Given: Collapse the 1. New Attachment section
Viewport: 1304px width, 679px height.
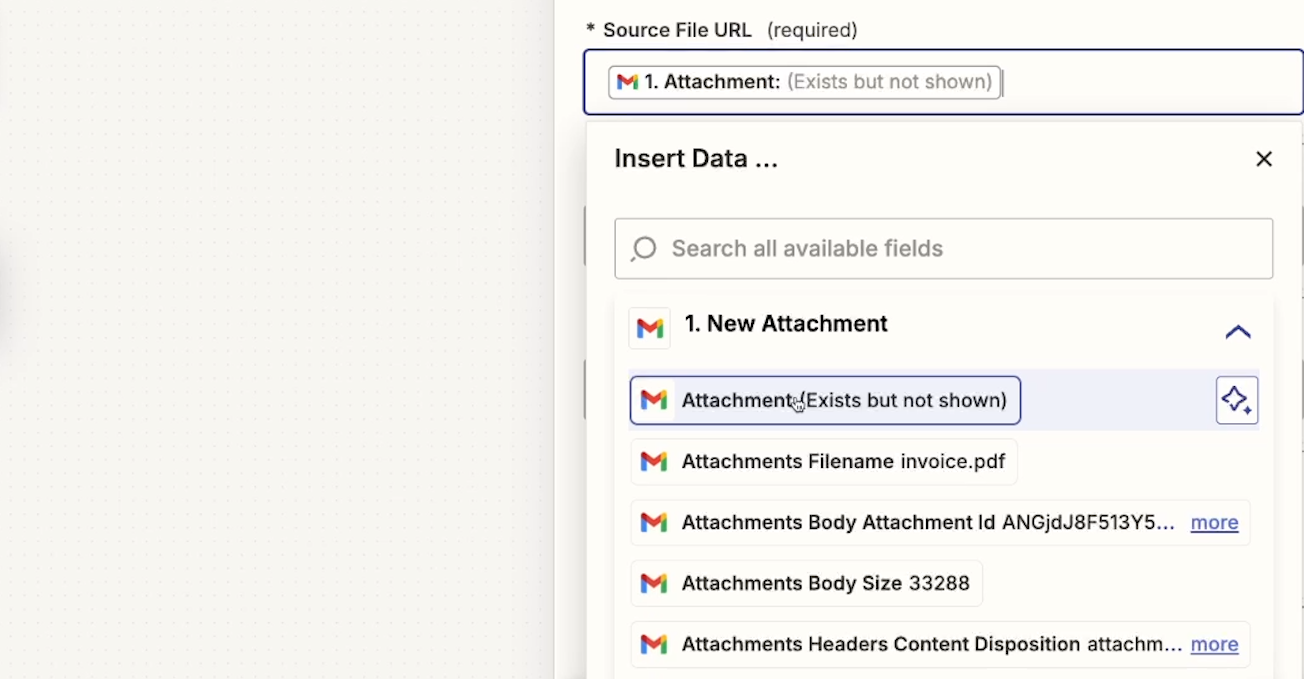Looking at the screenshot, I should tap(1238, 331).
